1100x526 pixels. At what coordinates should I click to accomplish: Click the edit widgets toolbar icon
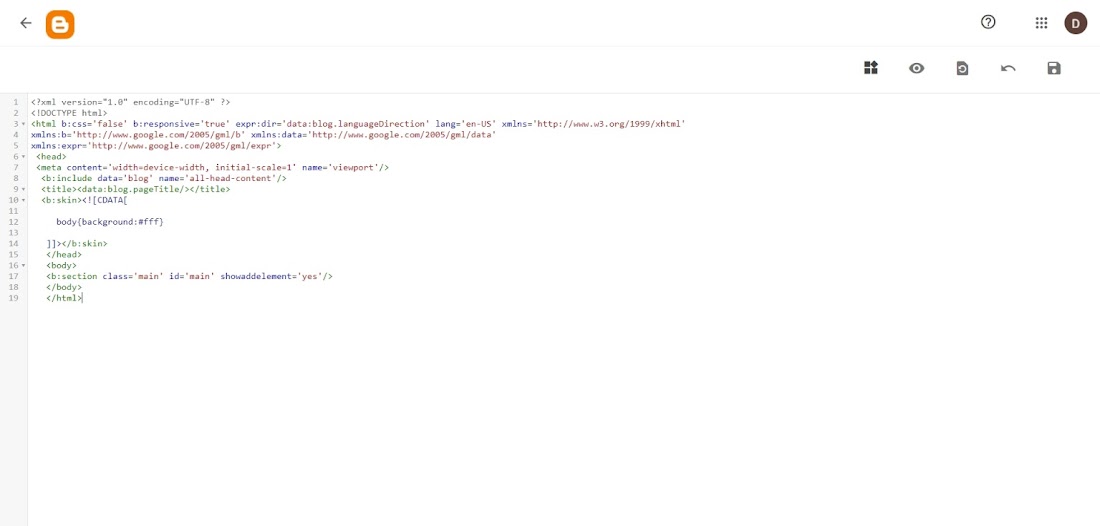click(x=871, y=68)
